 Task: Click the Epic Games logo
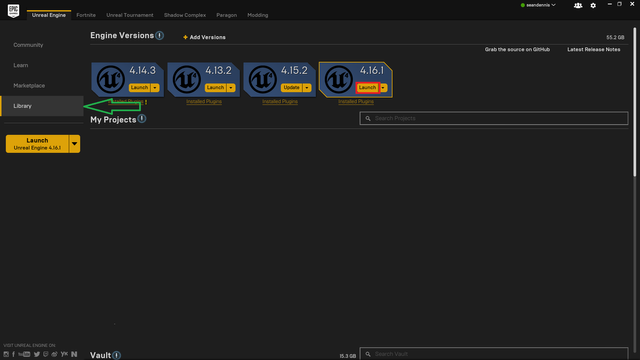coord(13,10)
